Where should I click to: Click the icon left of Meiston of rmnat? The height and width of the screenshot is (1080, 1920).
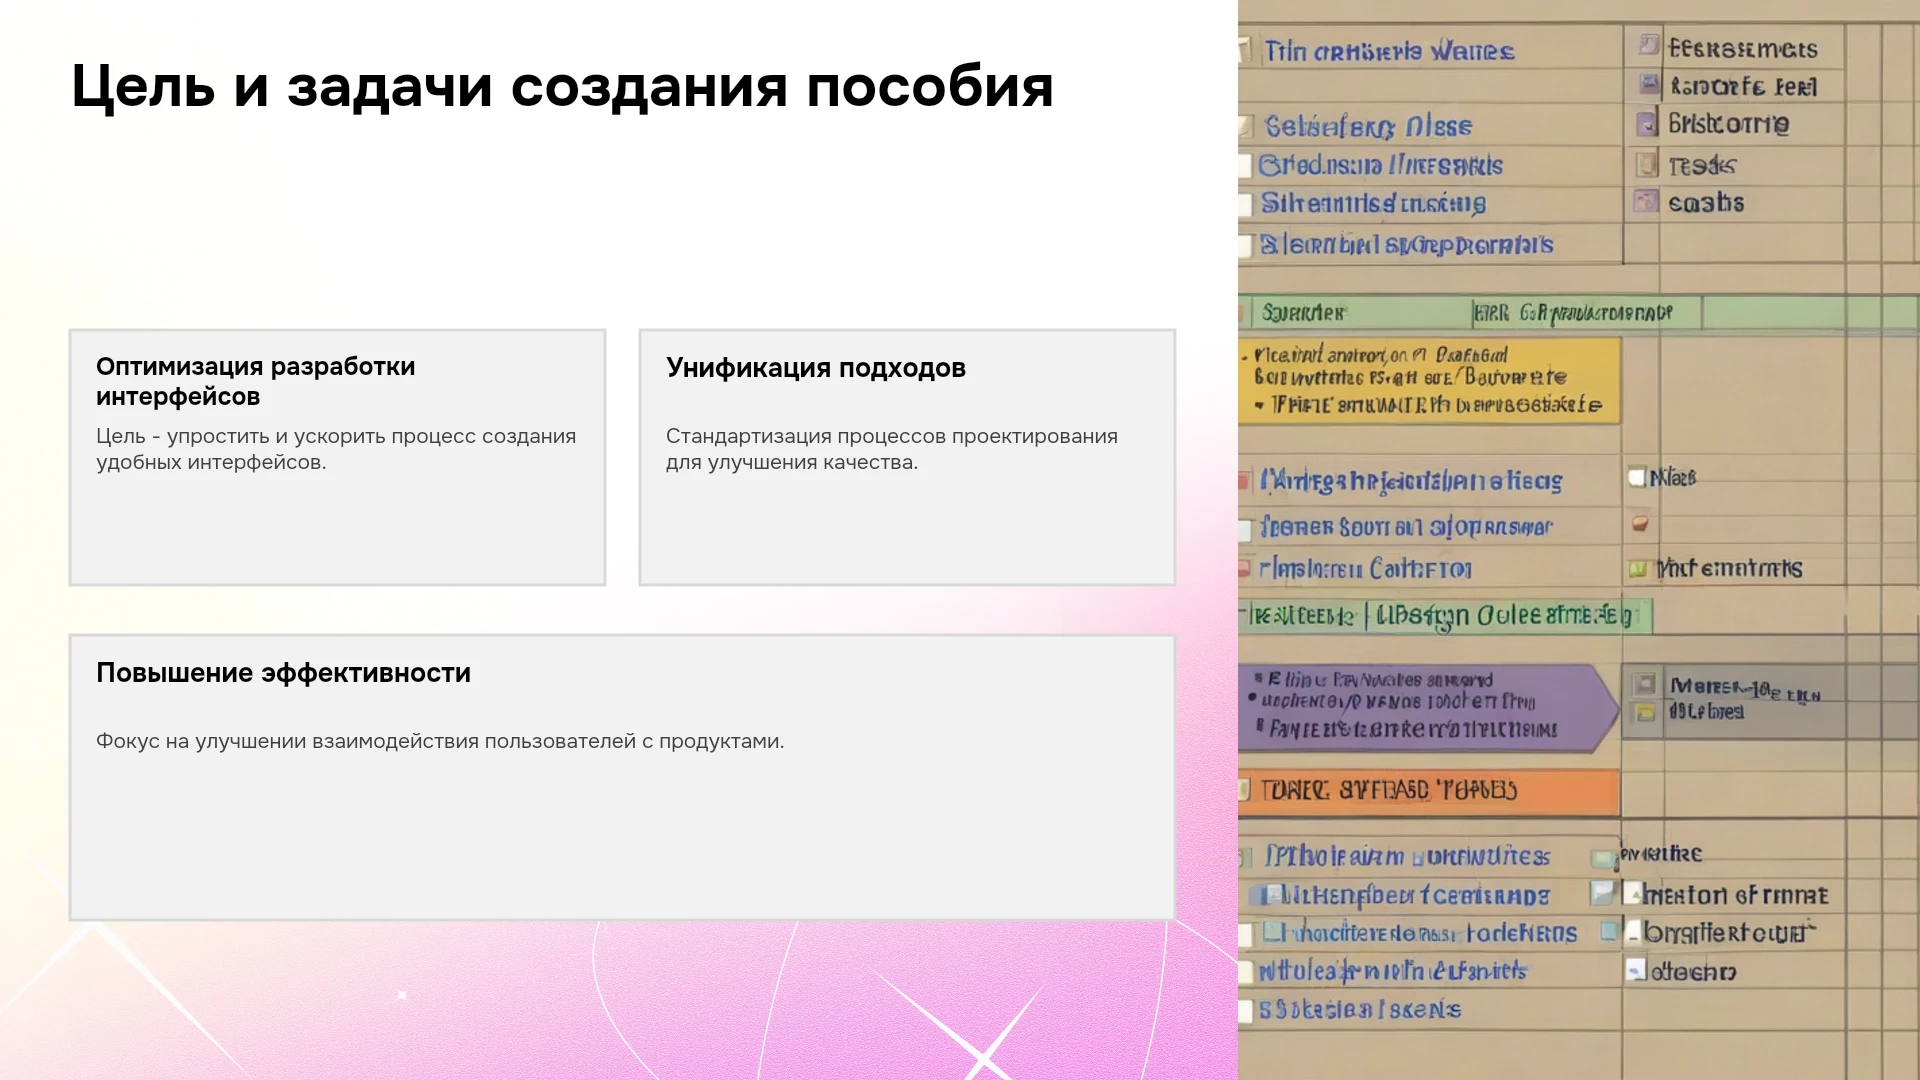1632,893
